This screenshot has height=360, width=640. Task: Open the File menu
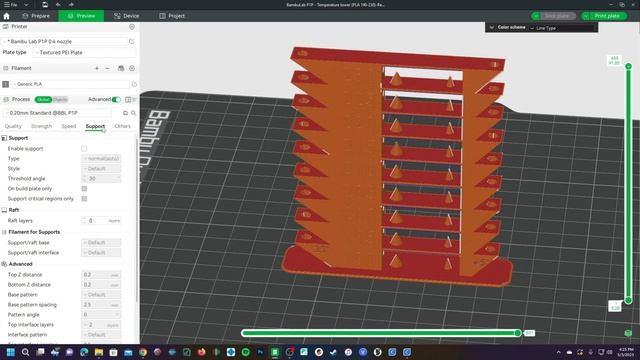(11, 4)
